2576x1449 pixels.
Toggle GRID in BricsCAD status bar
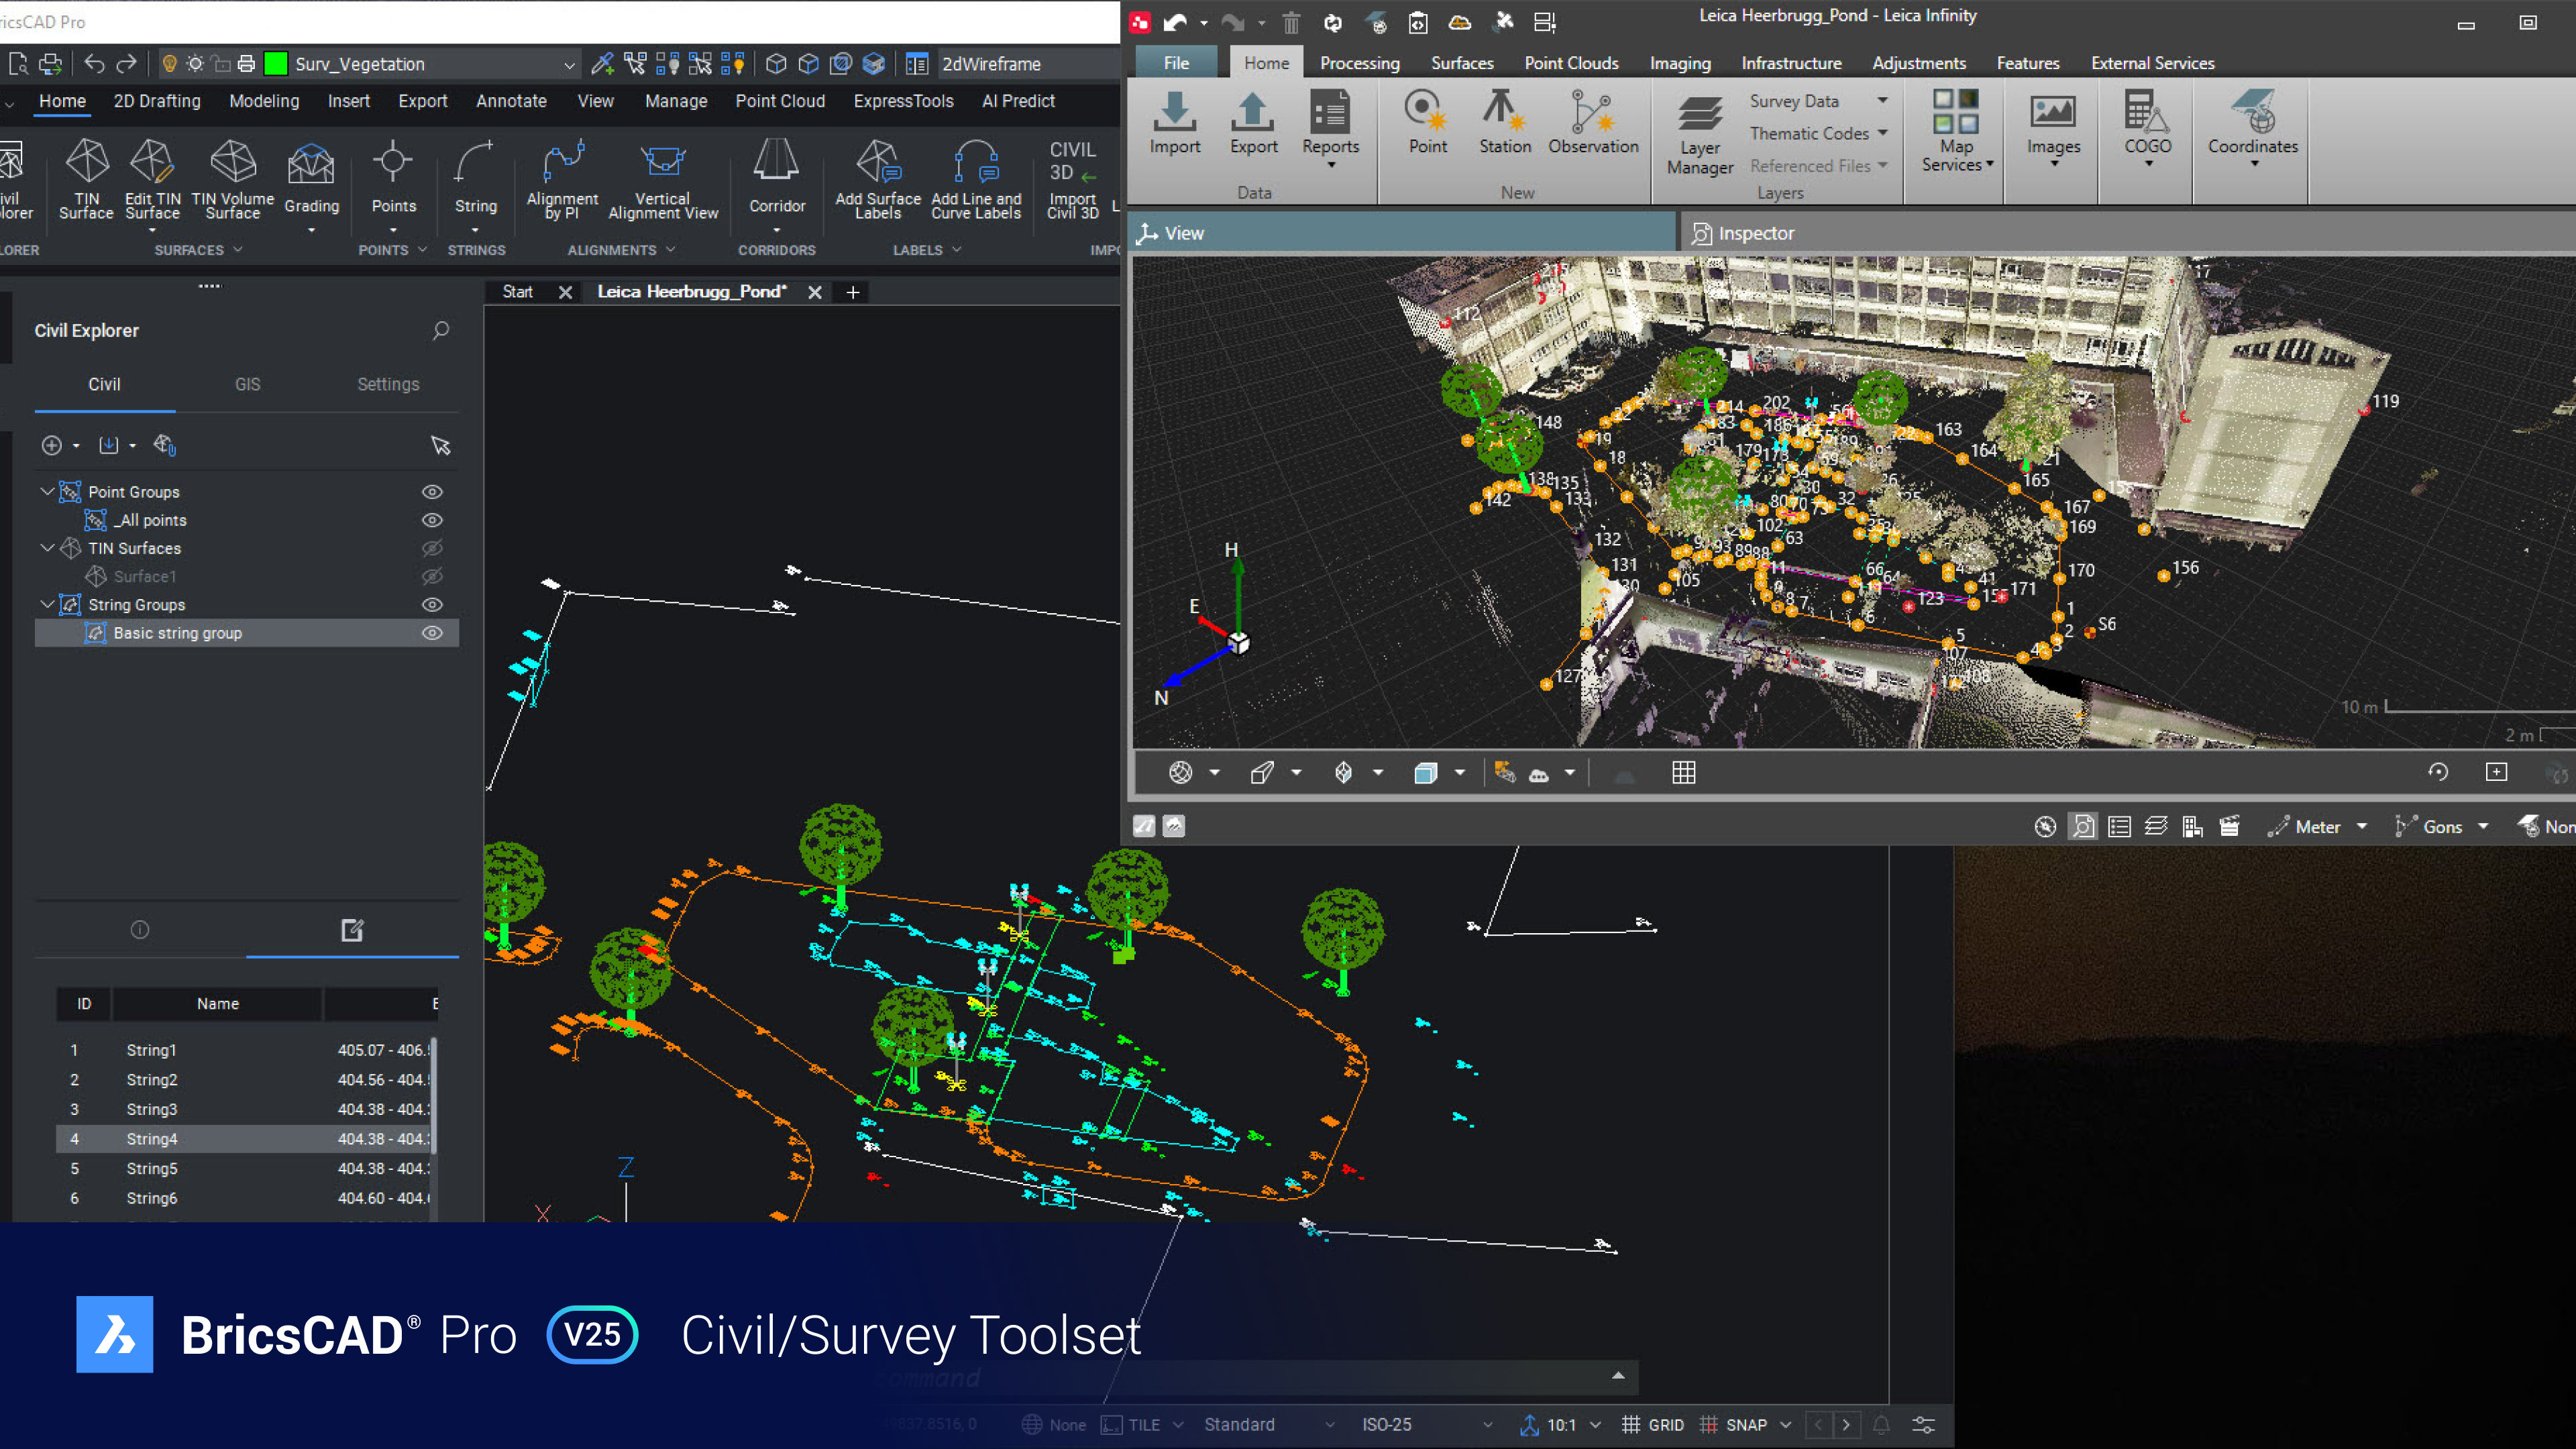[1653, 1425]
